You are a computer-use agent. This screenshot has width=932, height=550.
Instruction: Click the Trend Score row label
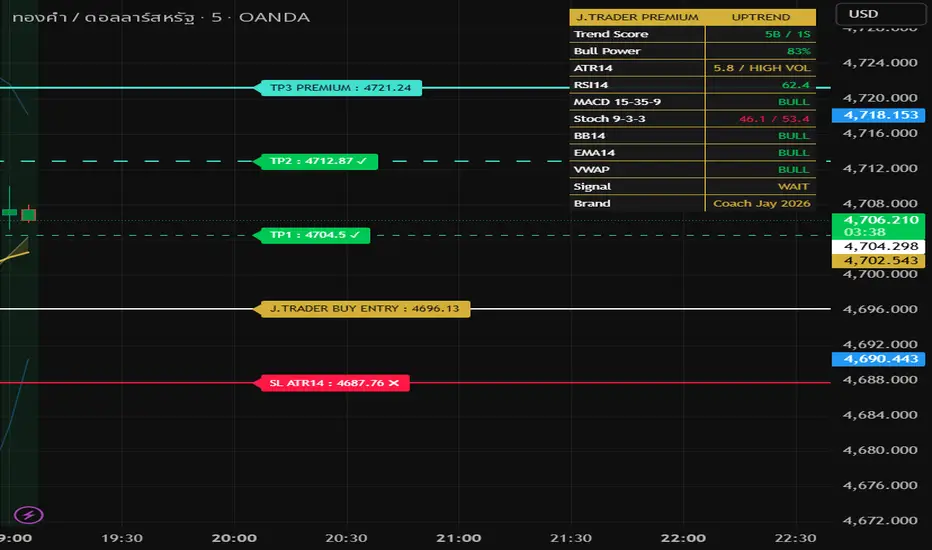pyautogui.click(x=611, y=34)
